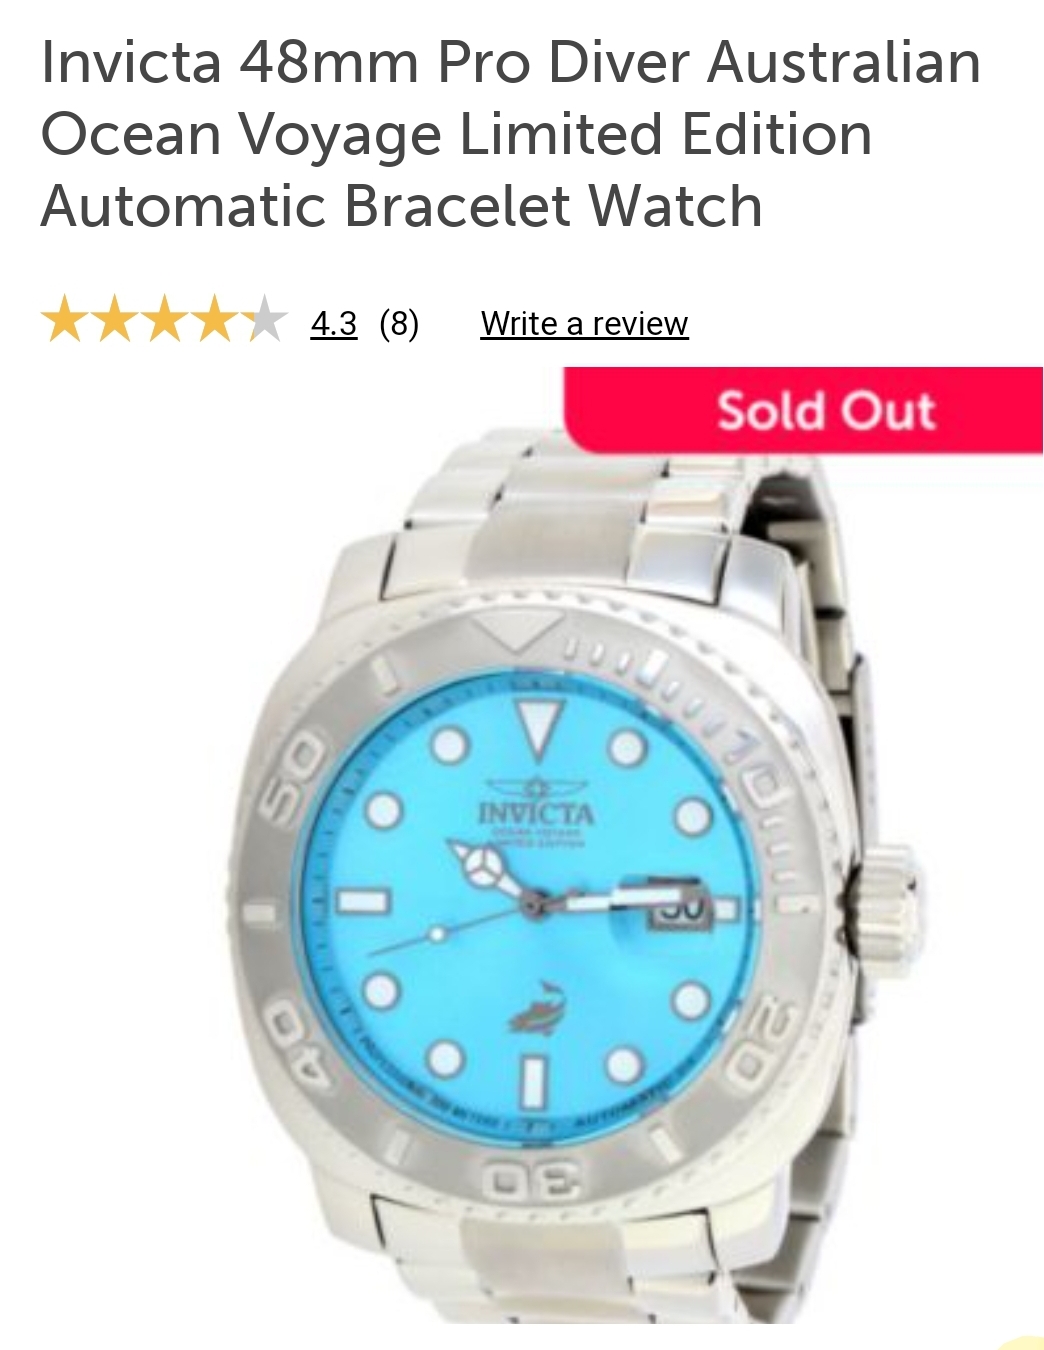Screen dimensions: 1044x1350
Task: Click the first gold rating star
Action: point(65,320)
